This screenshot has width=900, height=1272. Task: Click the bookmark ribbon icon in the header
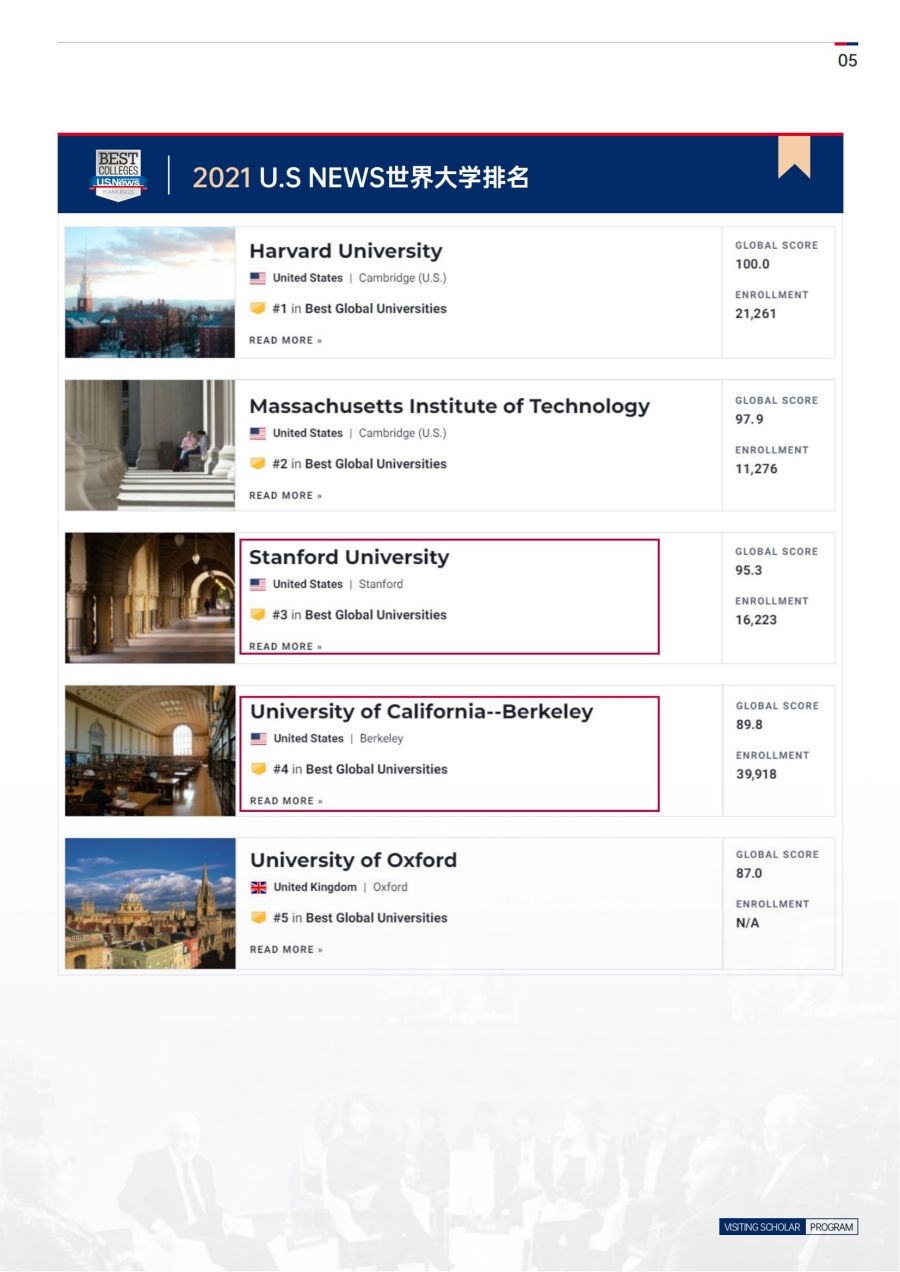point(794,157)
